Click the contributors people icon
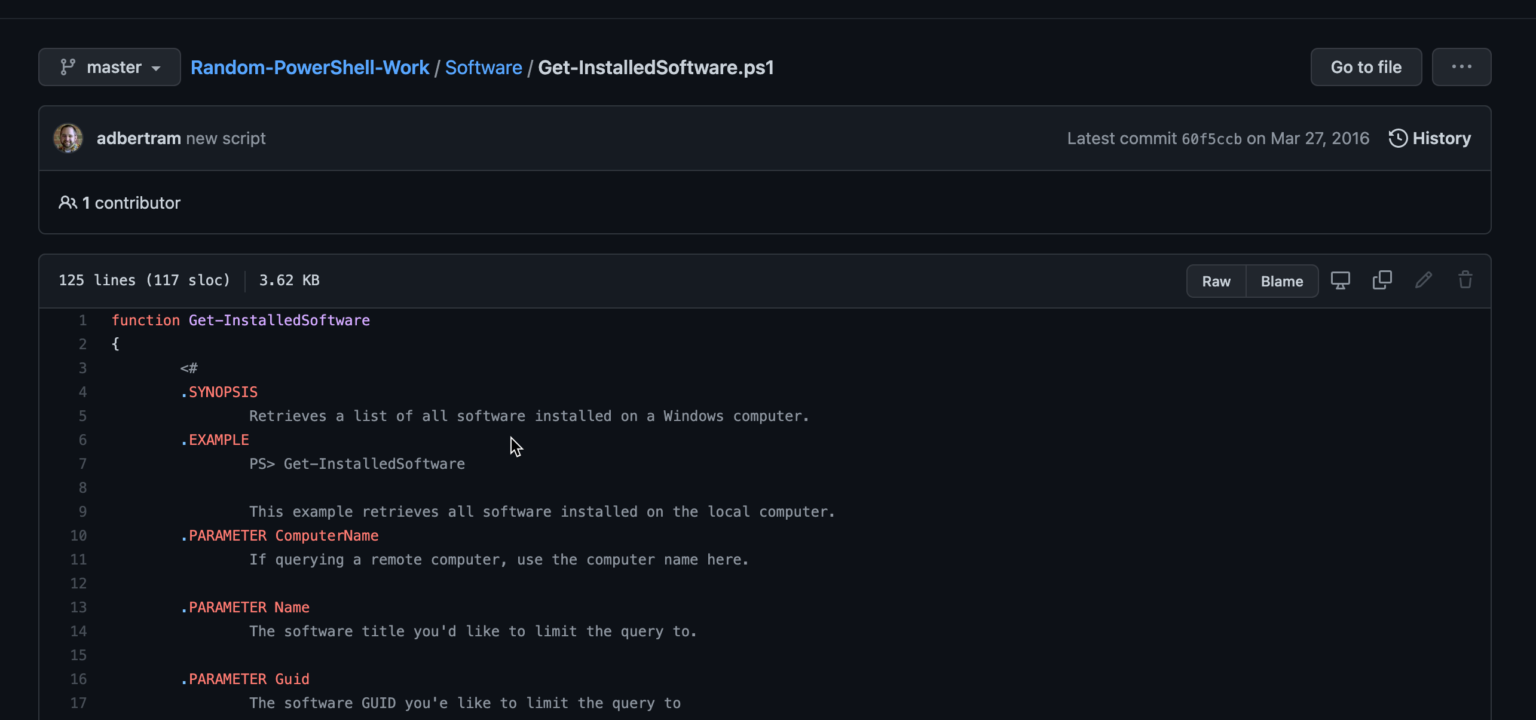This screenshot has height=720, width=1536. tap(67, 202)
